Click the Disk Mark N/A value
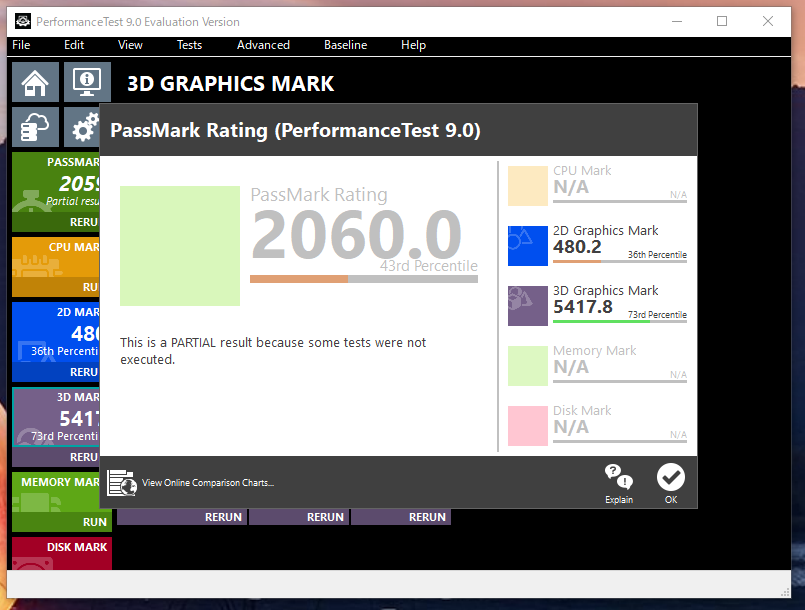Viewport: 805px width, 610px height. tap(571, 427)
